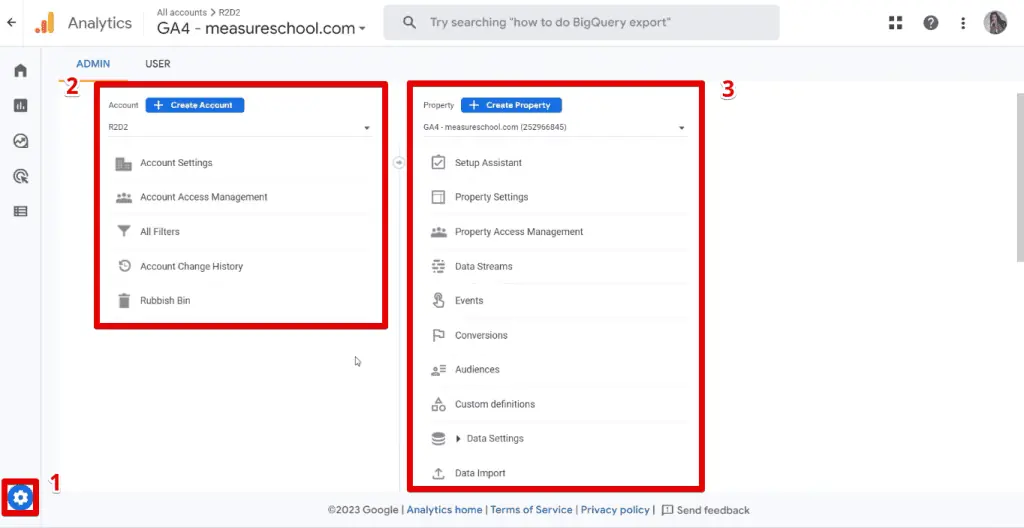Open the Explore sidebar icon
The image size is (1024, 528).
(x=20, y=141)
